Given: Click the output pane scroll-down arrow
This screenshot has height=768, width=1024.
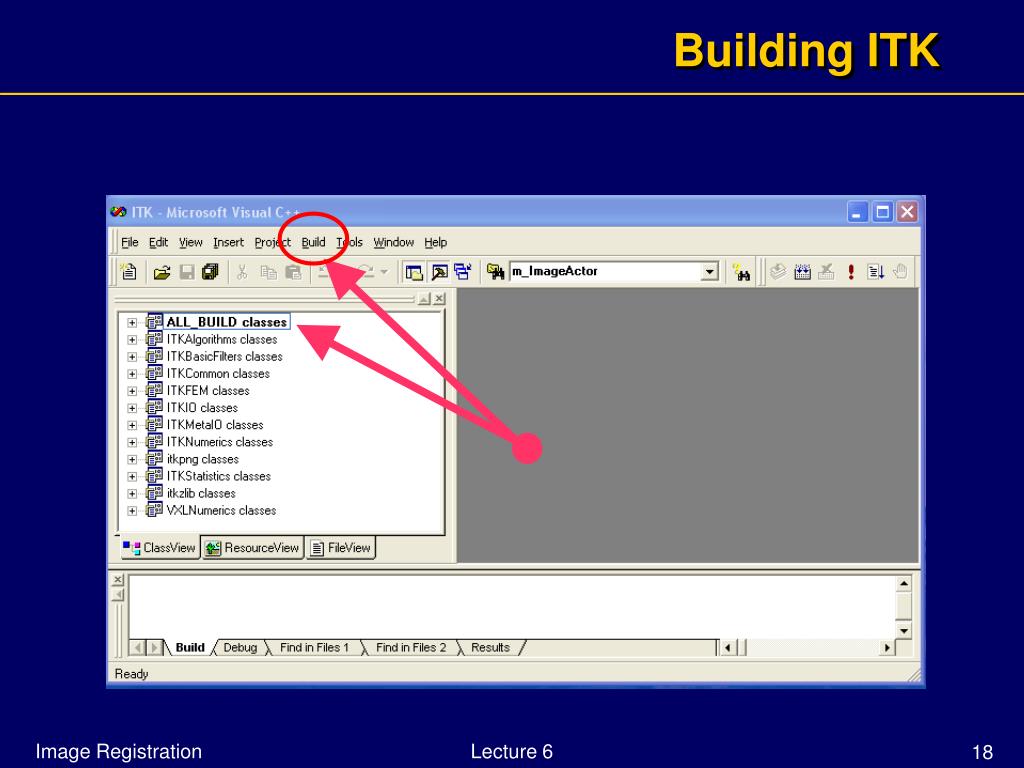Looking at the screenshot, I should tap(904, 631).
